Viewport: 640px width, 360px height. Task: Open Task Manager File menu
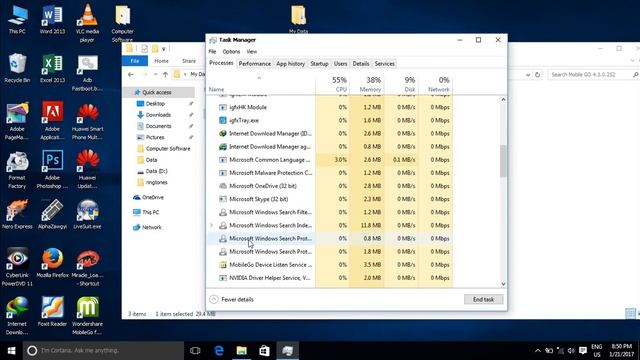[x=212, y=51]
